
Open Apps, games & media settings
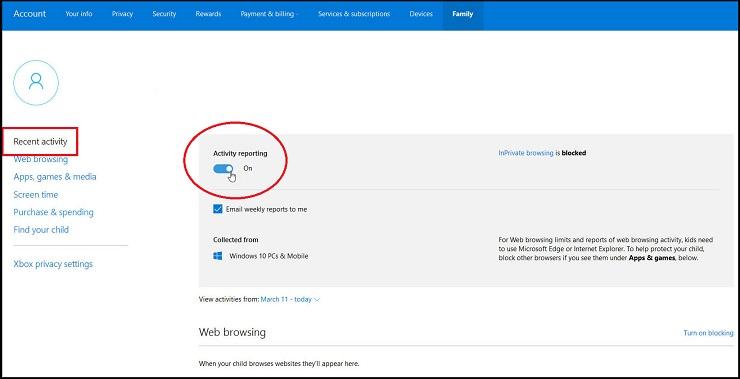pos(55,177)
